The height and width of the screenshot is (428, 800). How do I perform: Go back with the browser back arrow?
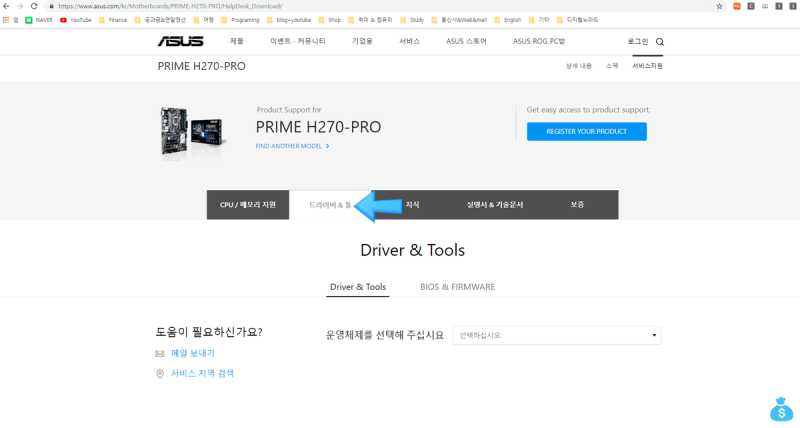tap(6, 6)
